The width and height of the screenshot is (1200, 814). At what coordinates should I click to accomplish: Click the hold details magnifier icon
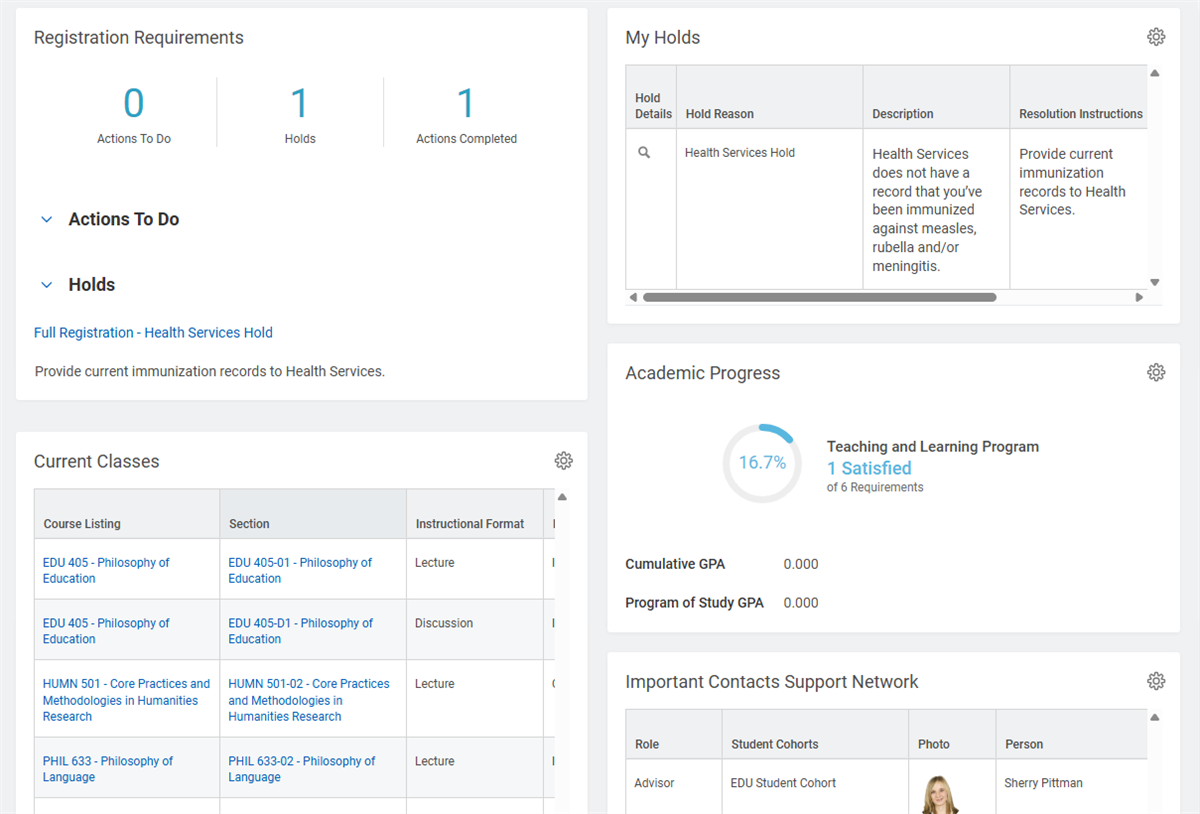click(x=644, y=153)
